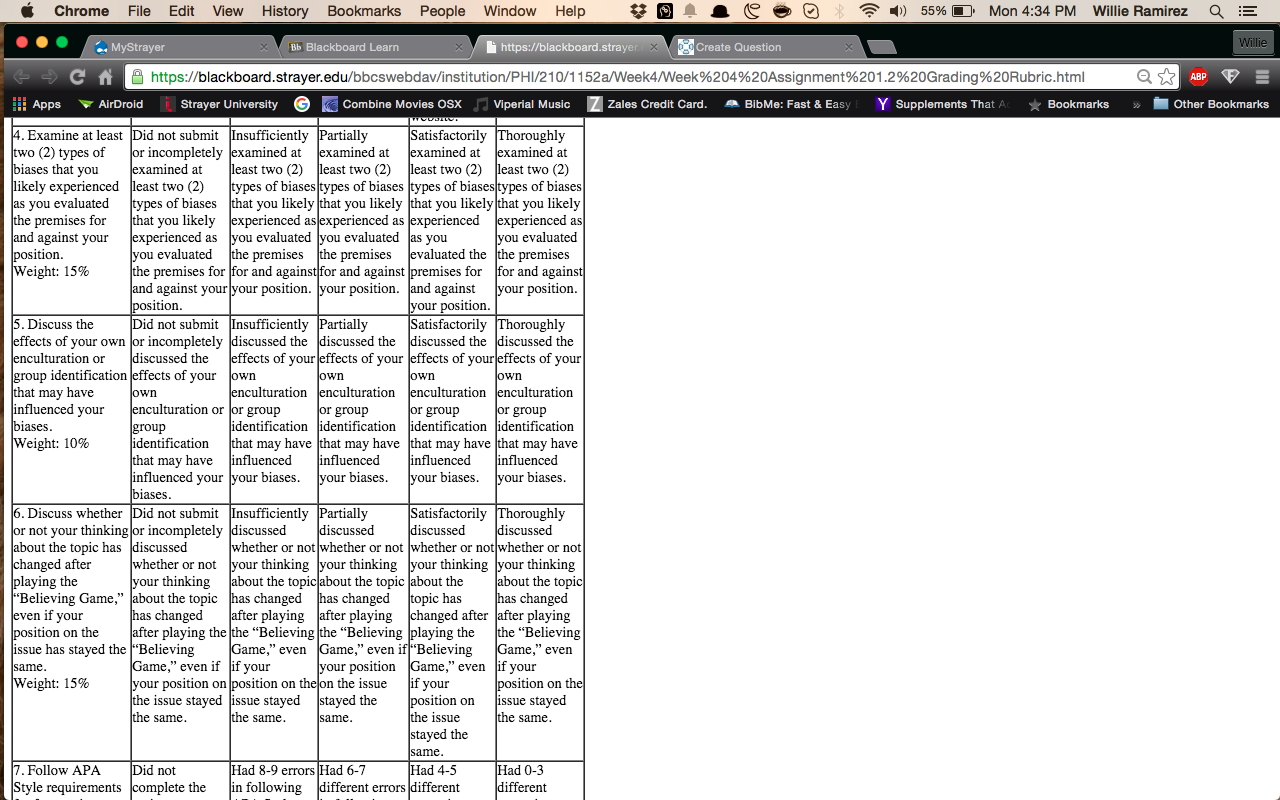Open the Notification Center list icon
This screenshot has width=1280, height=800.
point(1247,11)
